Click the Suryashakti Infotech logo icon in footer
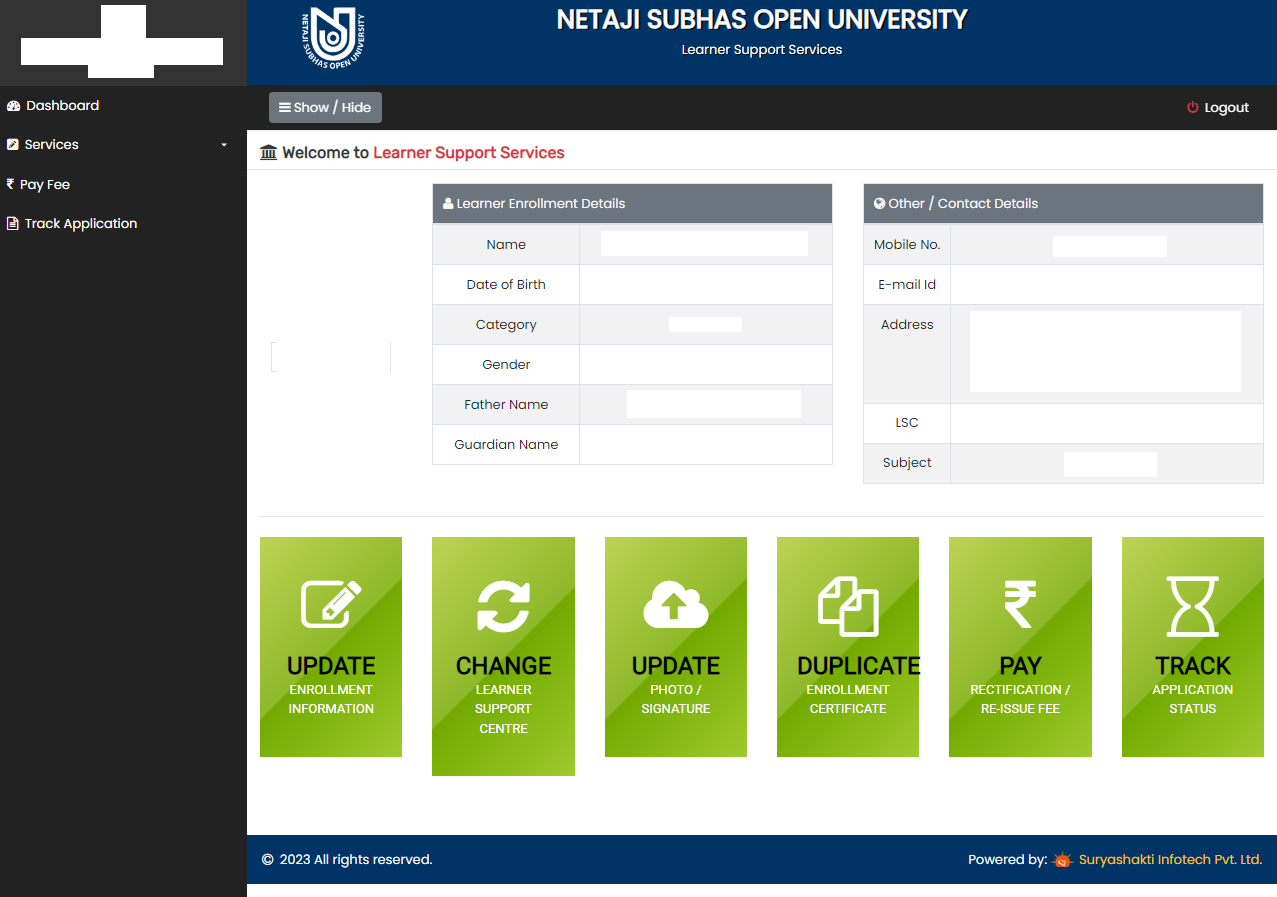 (1062, 860)
